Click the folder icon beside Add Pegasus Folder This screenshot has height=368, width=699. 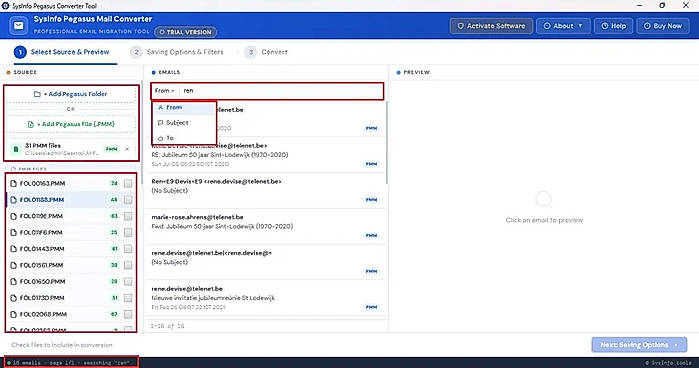pyautogui.click(x=37, y=94)
